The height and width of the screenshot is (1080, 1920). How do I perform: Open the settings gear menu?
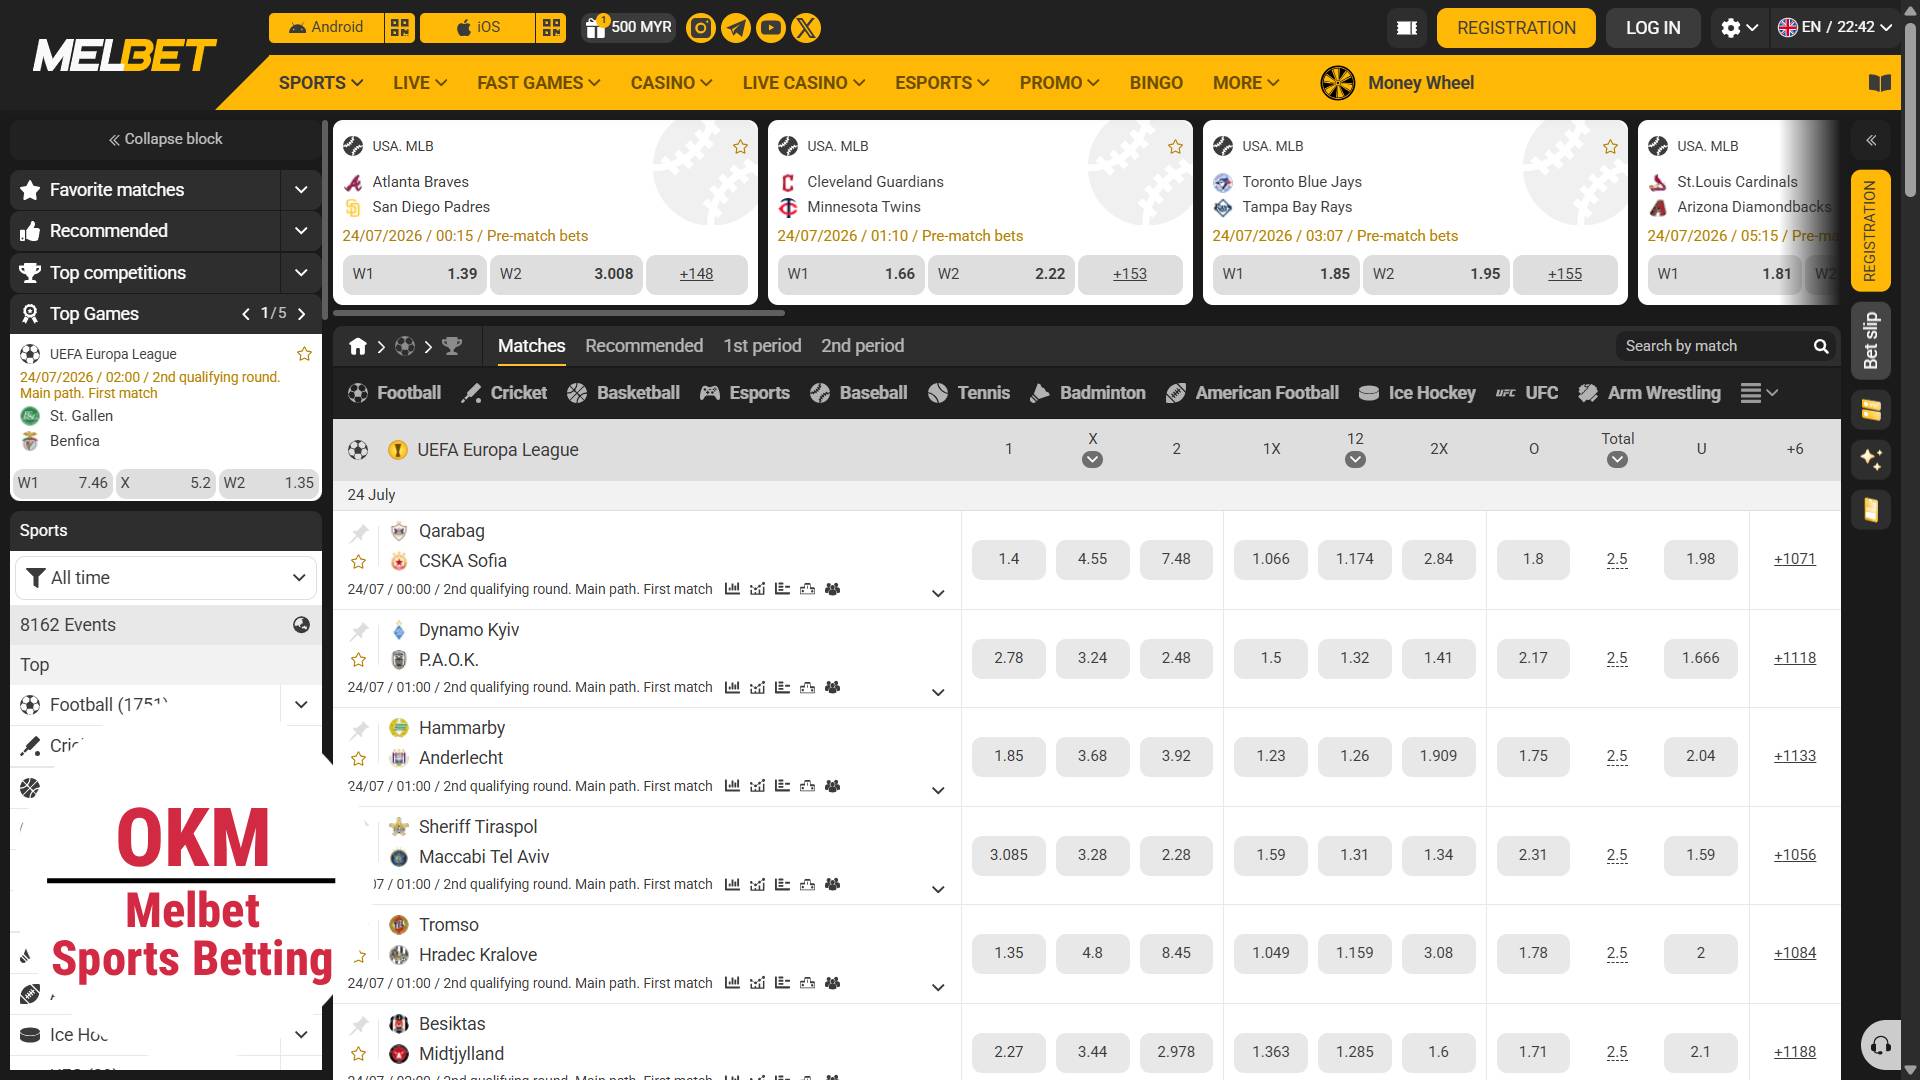[x=1739, y=28]
